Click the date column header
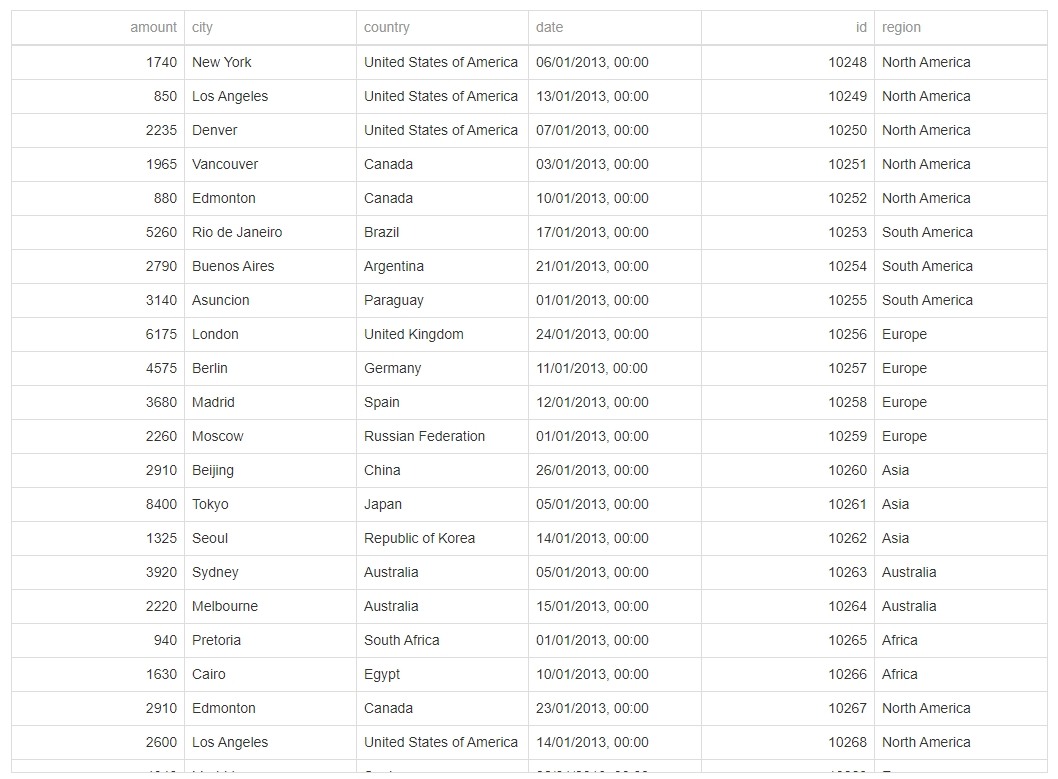 pos(549,28)
